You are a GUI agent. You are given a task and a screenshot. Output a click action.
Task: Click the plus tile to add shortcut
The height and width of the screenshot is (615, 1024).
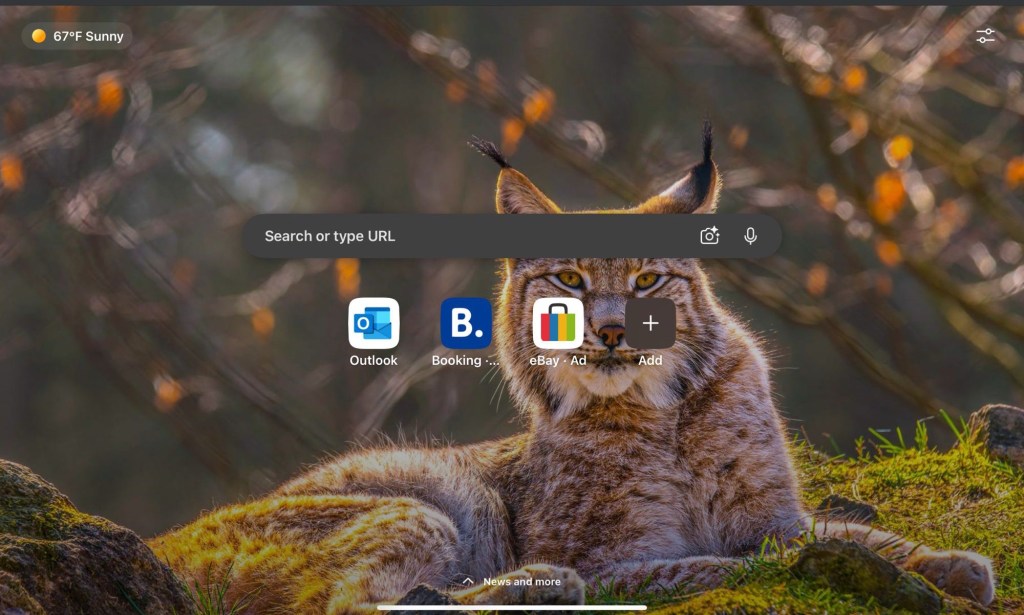(650, 323)
